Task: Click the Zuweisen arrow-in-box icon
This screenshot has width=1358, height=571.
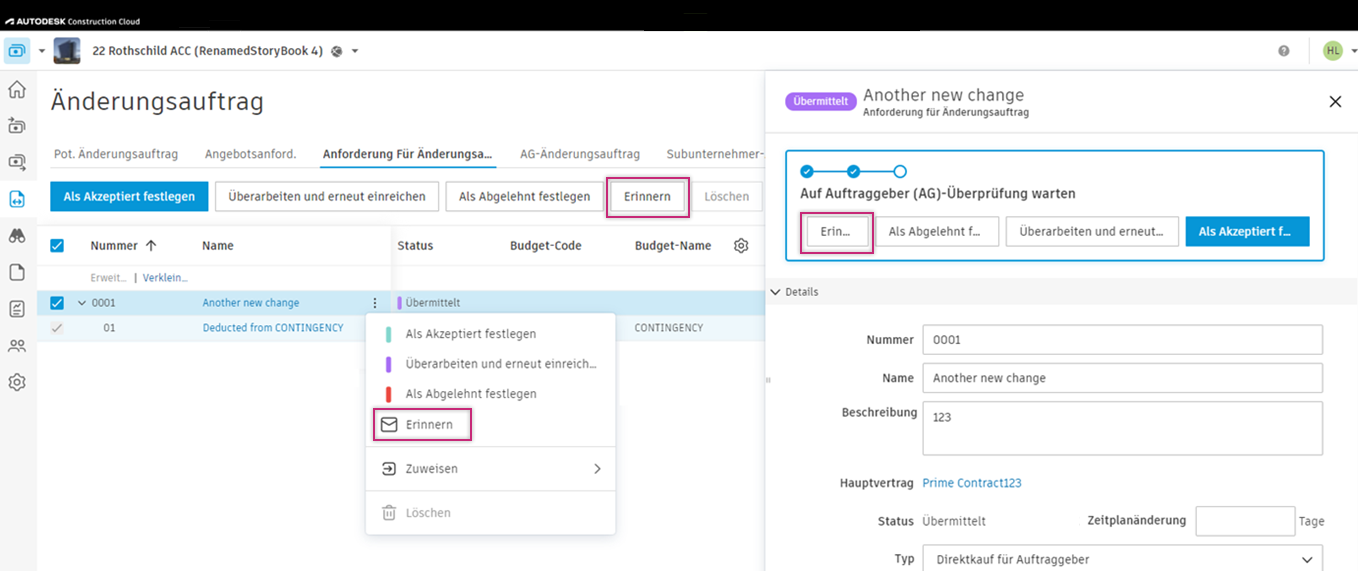Action: 389,468
